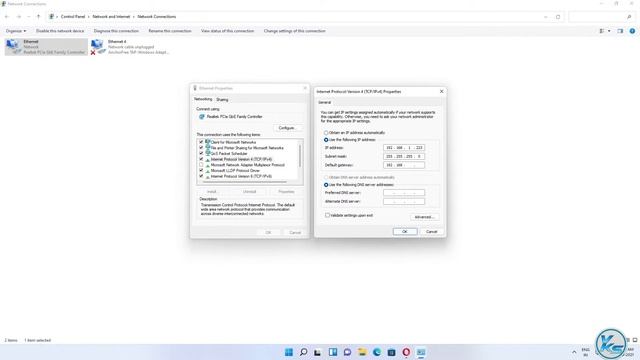Click Disable this network device

pos(60,31)
